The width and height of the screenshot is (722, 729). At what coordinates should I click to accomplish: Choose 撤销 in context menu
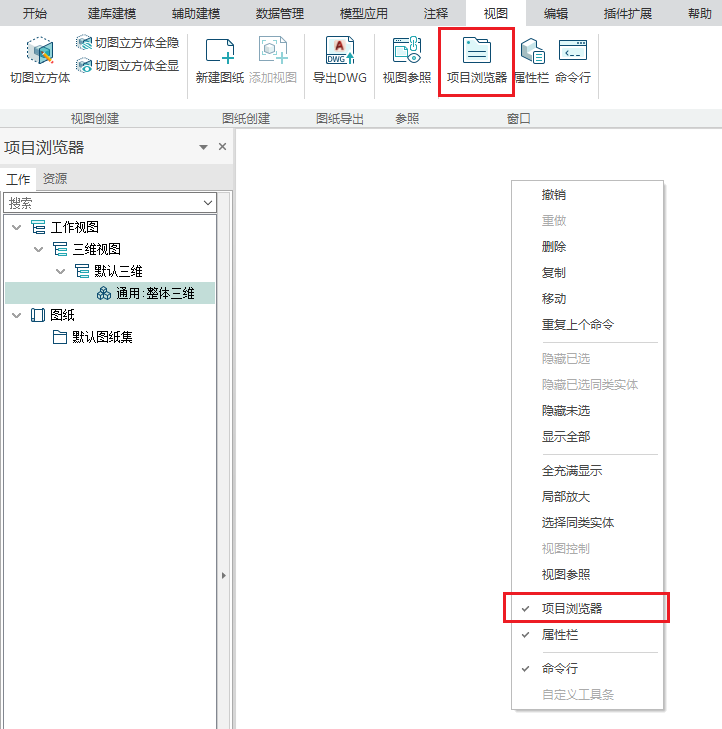coord(588,195)
